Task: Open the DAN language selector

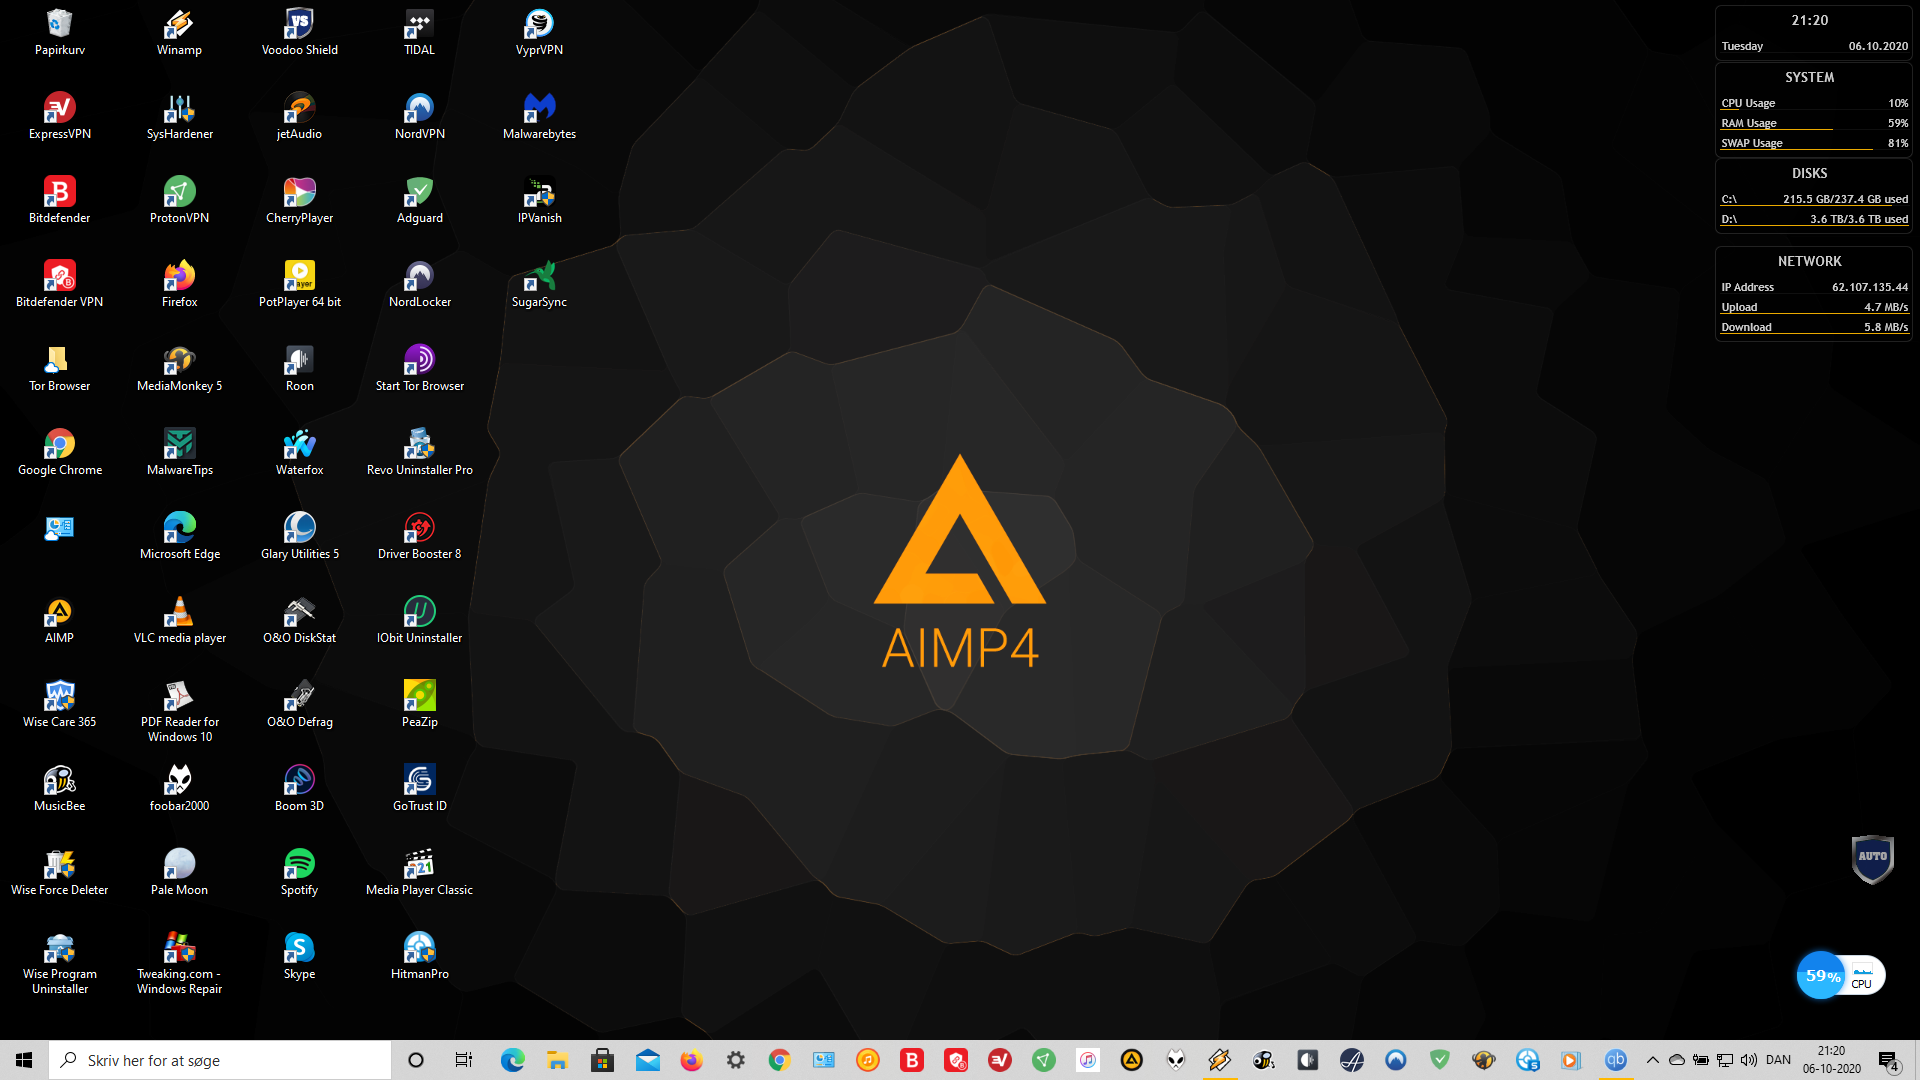Action: [x=1778, y=1060]
